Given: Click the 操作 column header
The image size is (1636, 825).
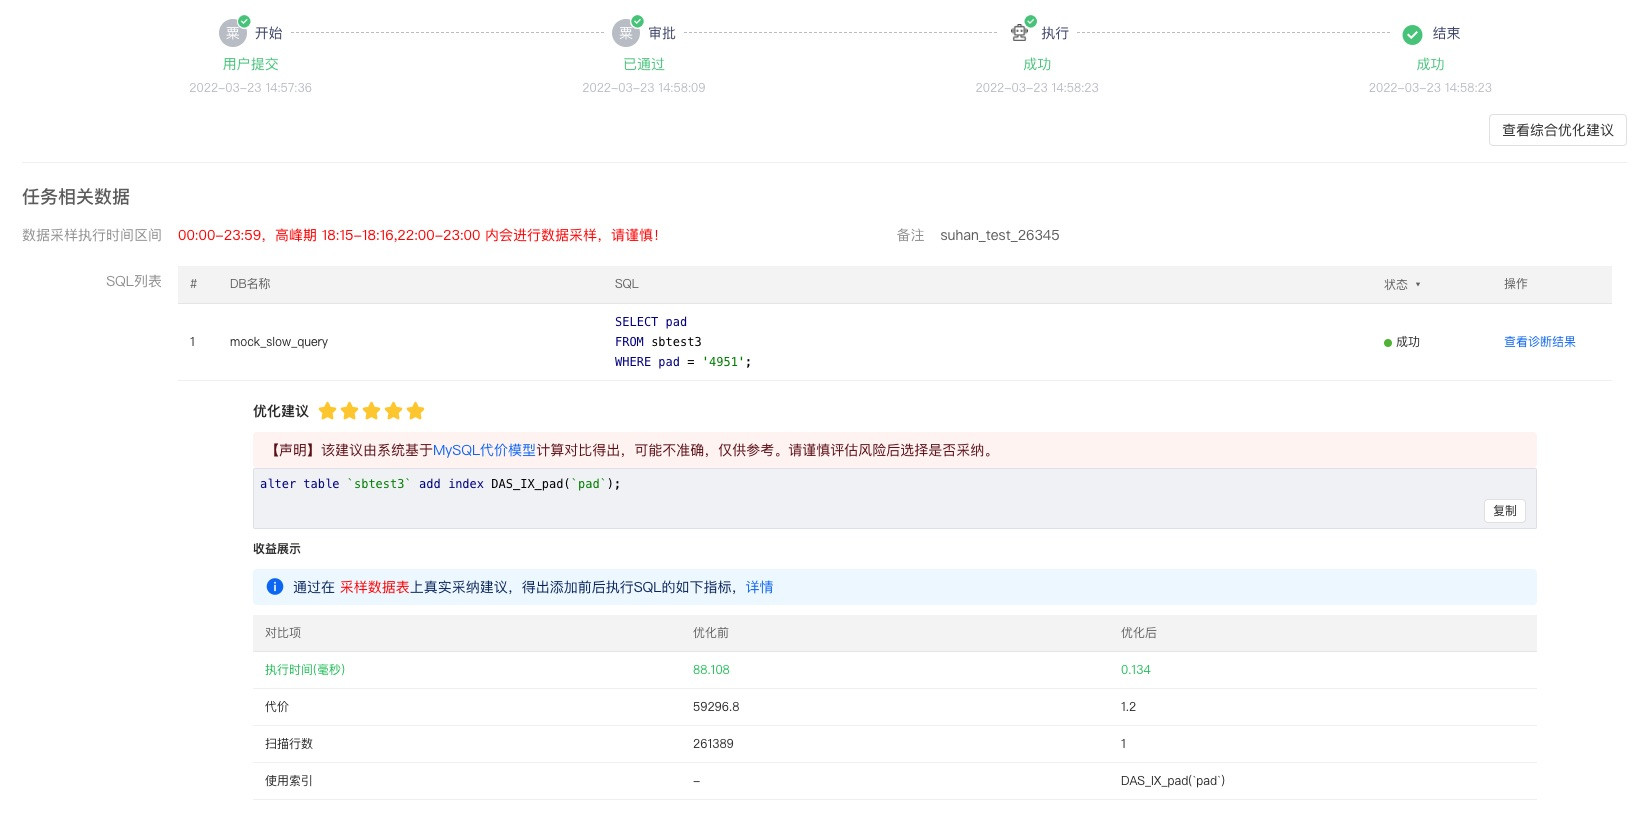Looking at the screenshot, I should [1516, 284].
